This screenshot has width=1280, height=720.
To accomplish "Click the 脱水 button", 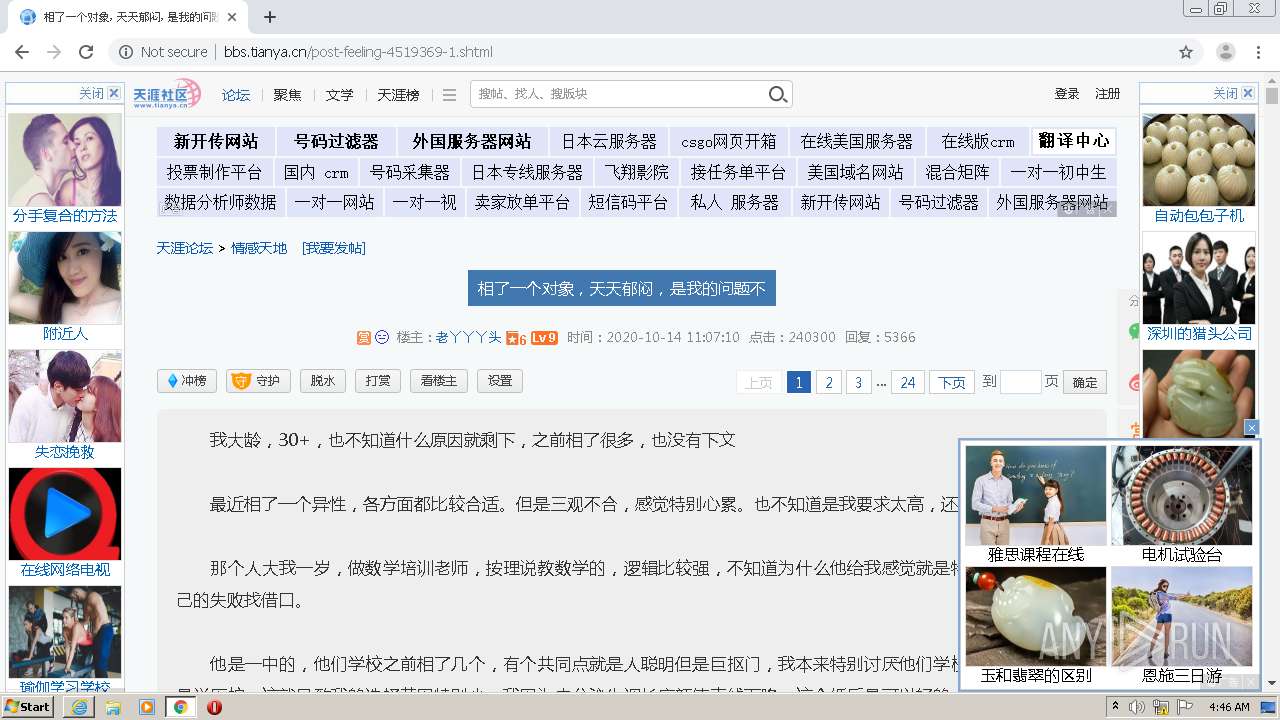I will 323,381.
